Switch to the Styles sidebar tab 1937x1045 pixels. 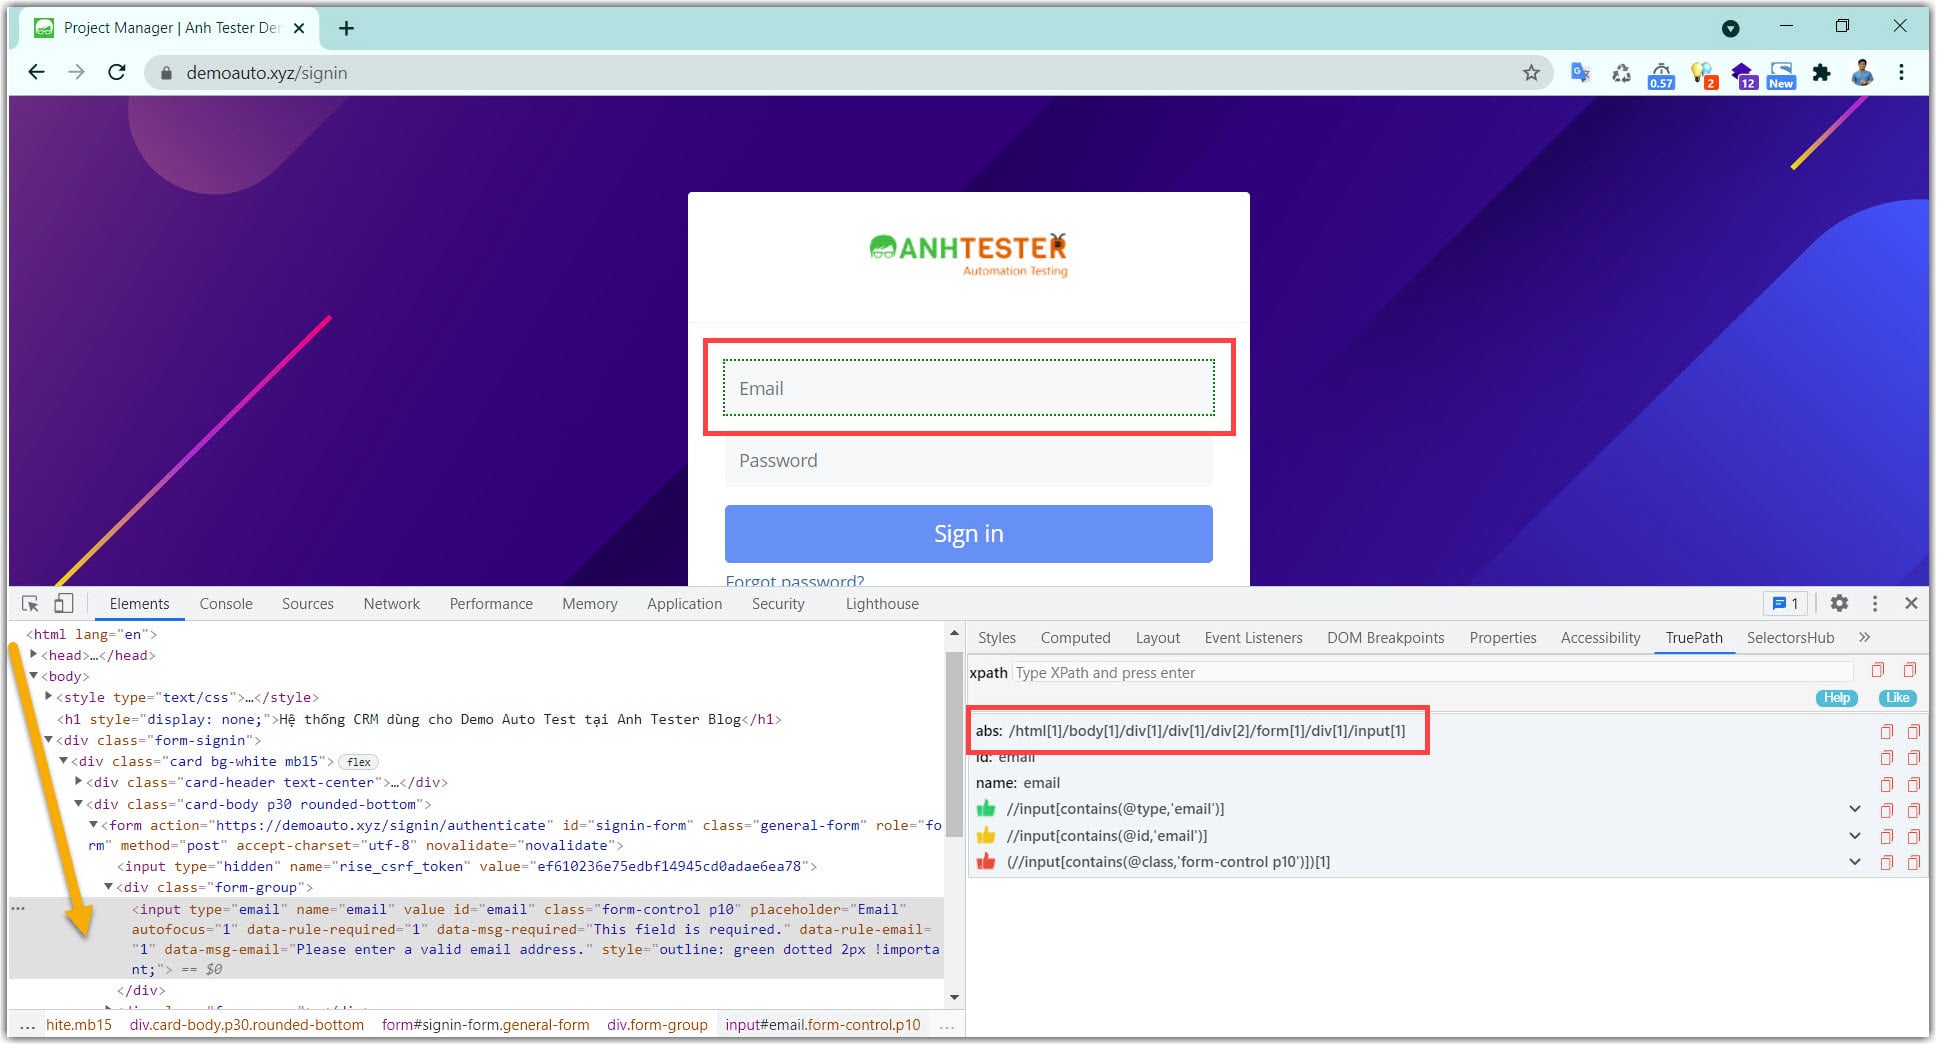(997, 638)
